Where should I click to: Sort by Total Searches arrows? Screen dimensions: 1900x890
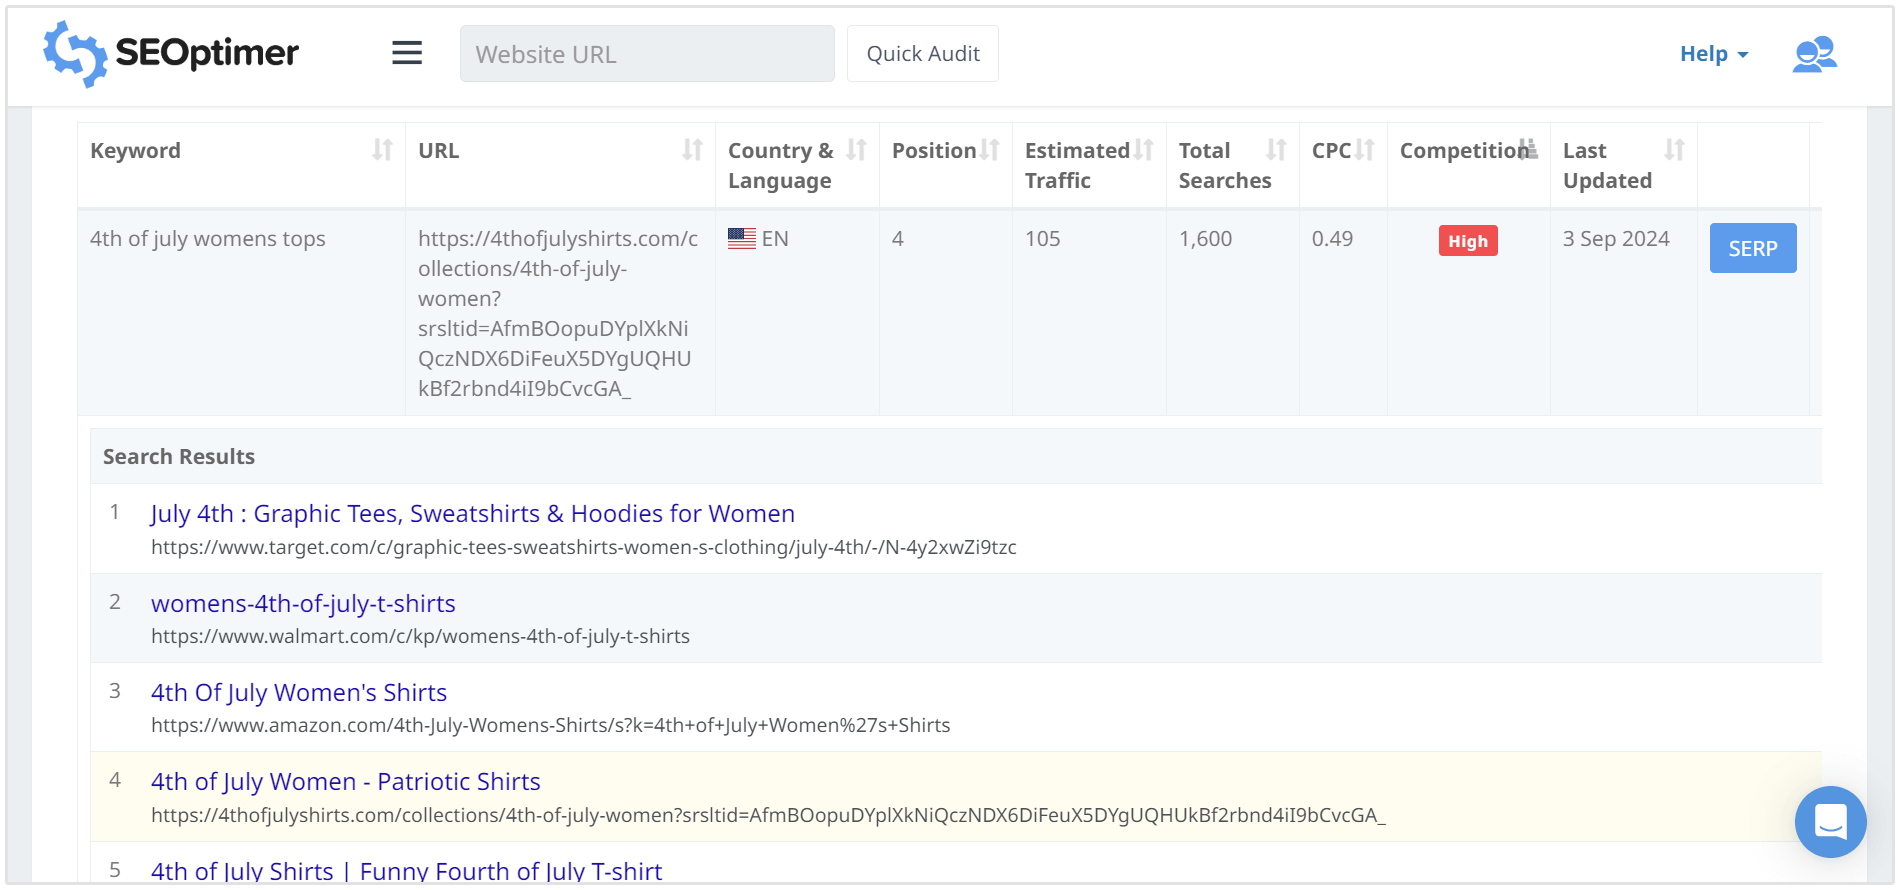[x=1276, y=150]
